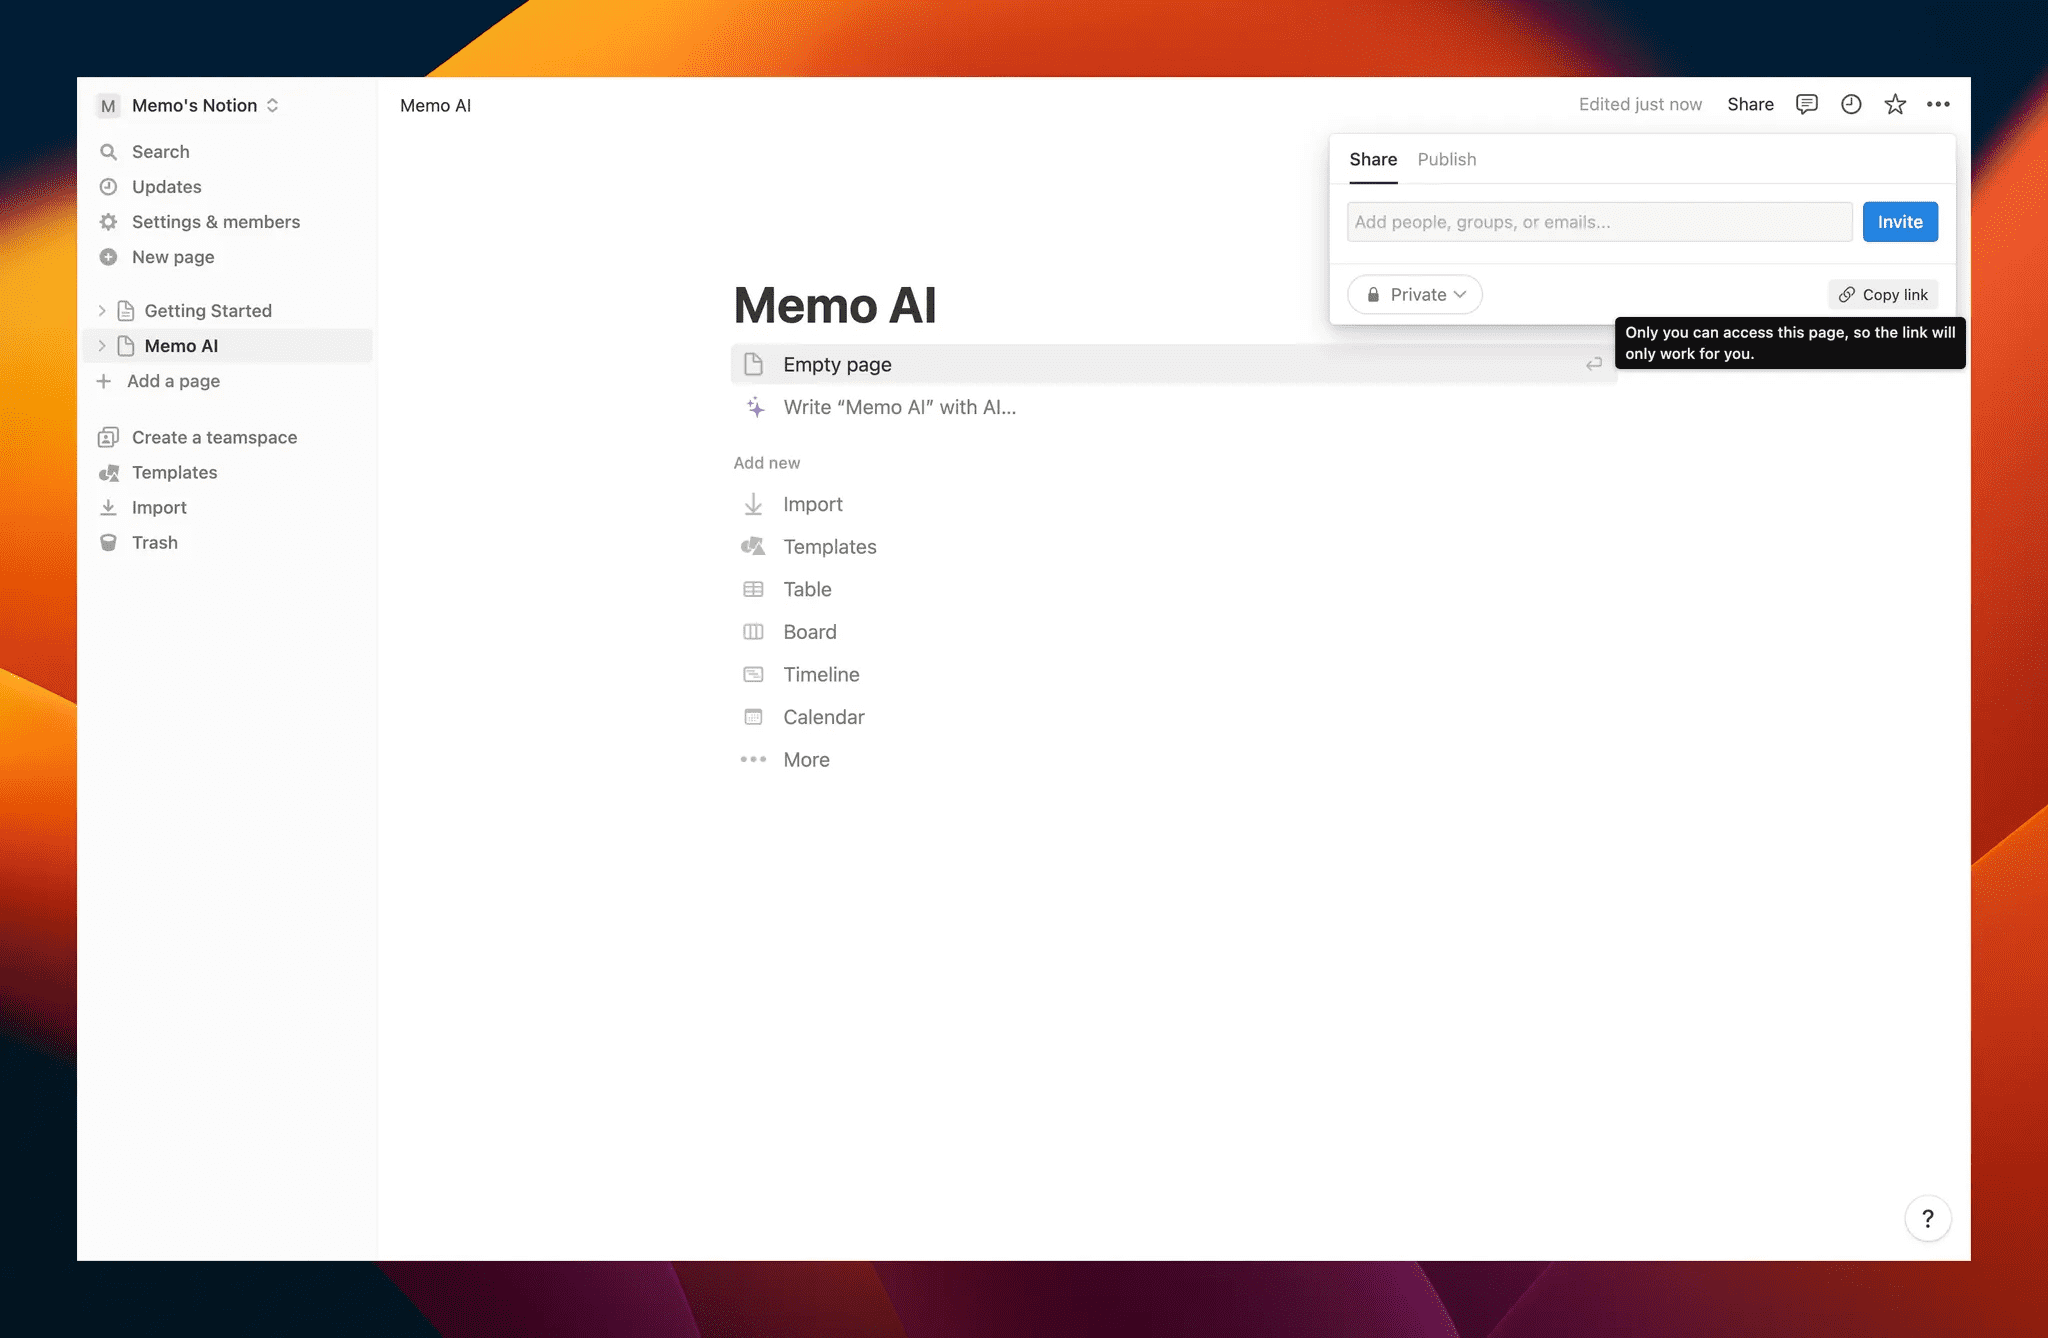Click the sidebar Import download icon
2048x1338 pixels.
pos(108,508)
